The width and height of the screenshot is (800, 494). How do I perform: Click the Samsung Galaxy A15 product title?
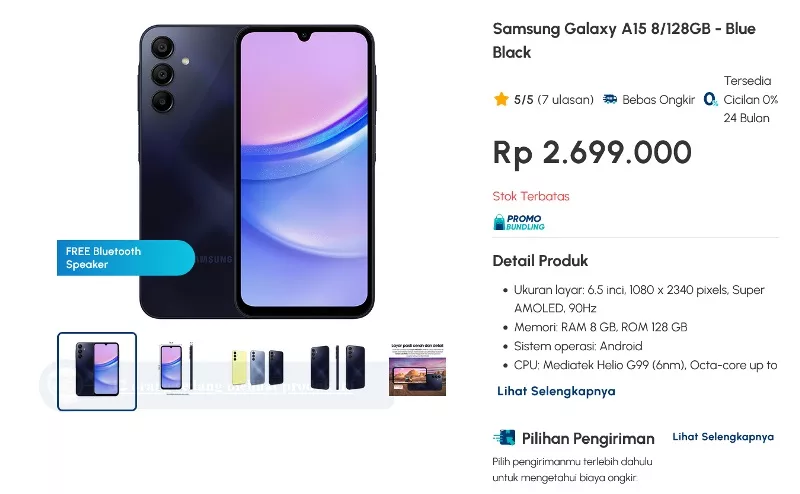[x=624, y=40]
